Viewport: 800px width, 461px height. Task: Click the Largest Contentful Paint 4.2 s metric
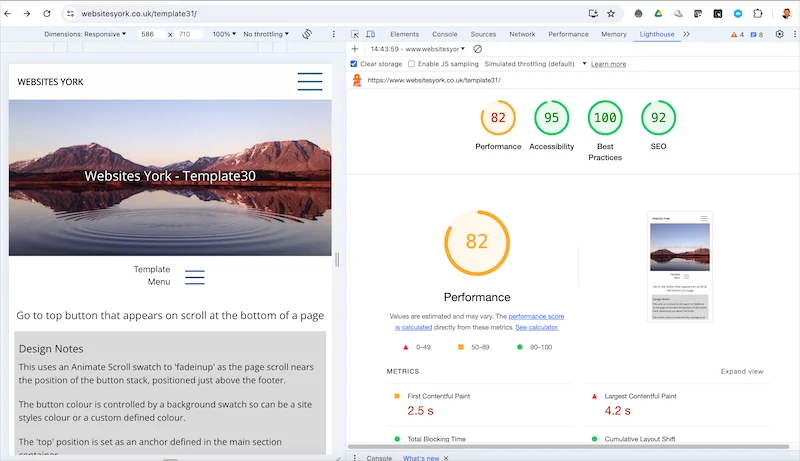point(677,405)
